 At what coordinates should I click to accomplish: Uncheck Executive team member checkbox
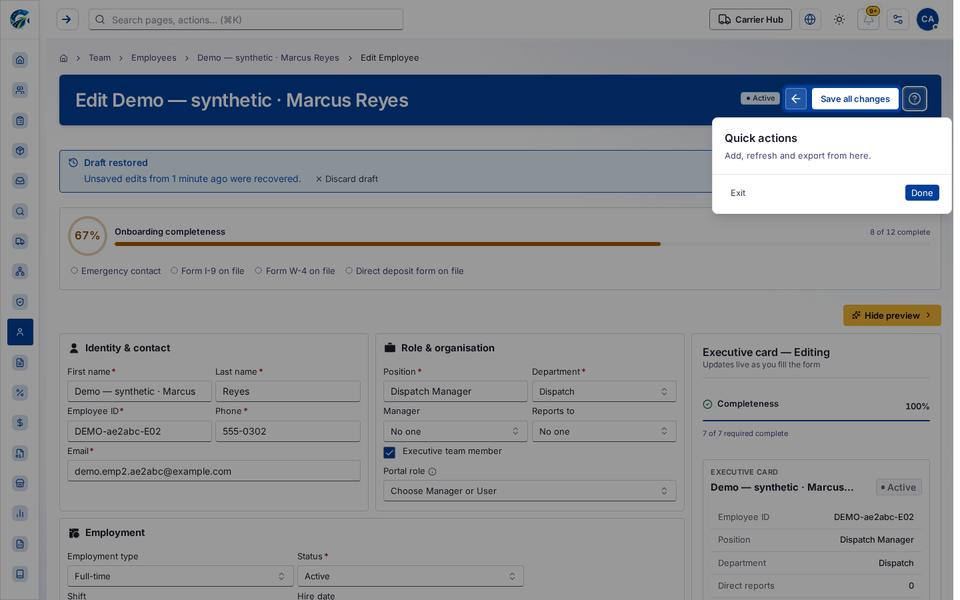(x=389, y=452)
